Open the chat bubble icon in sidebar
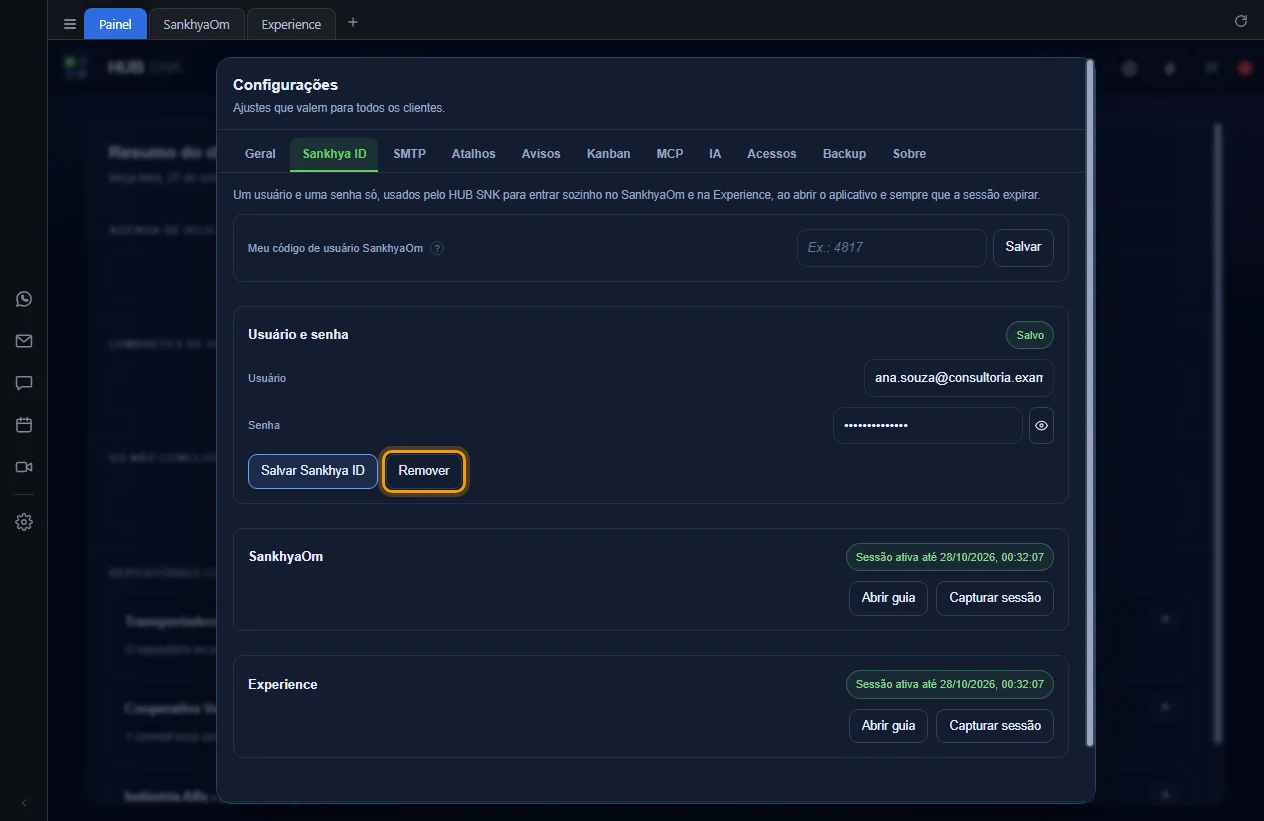This screenshot has height=821, width=1264. coord(24,383)
